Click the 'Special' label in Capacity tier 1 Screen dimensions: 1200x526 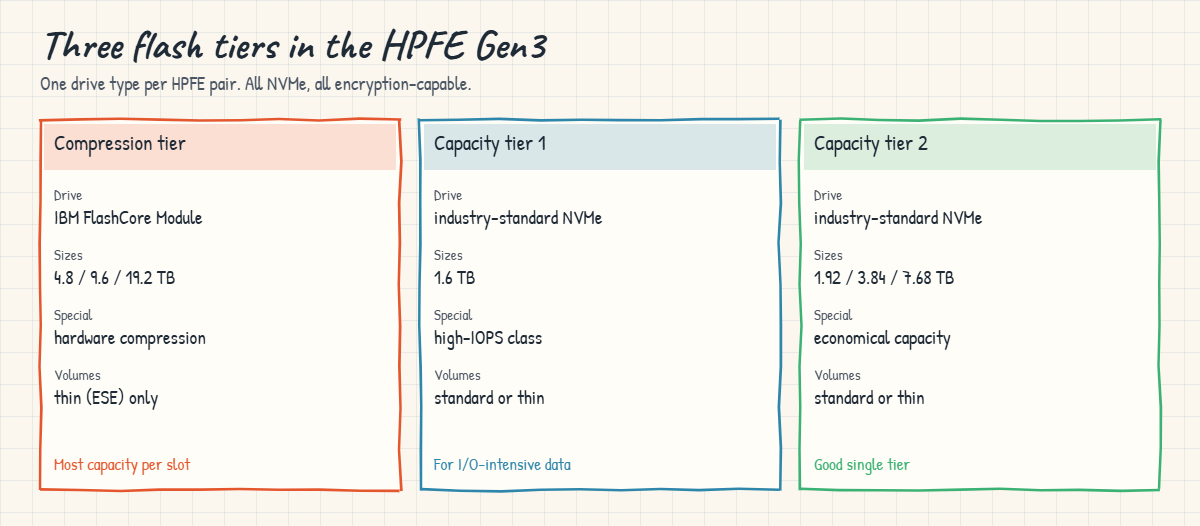453,316
